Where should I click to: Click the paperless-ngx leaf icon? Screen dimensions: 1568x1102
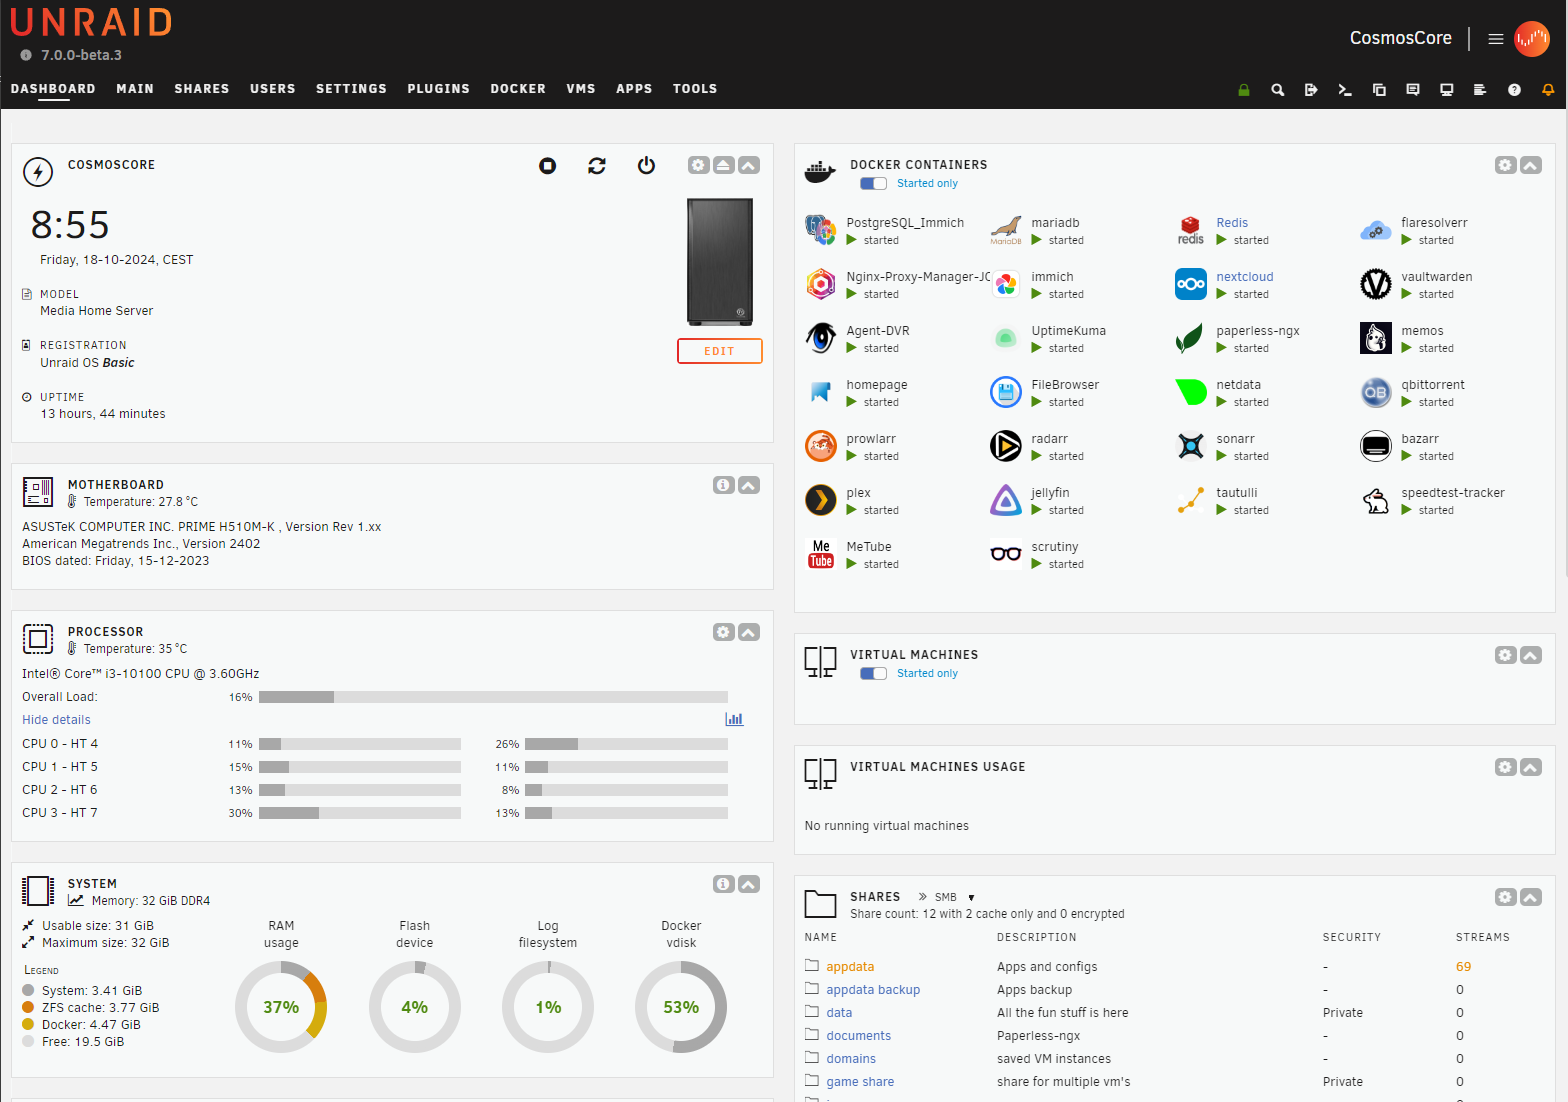[1191, 338]
